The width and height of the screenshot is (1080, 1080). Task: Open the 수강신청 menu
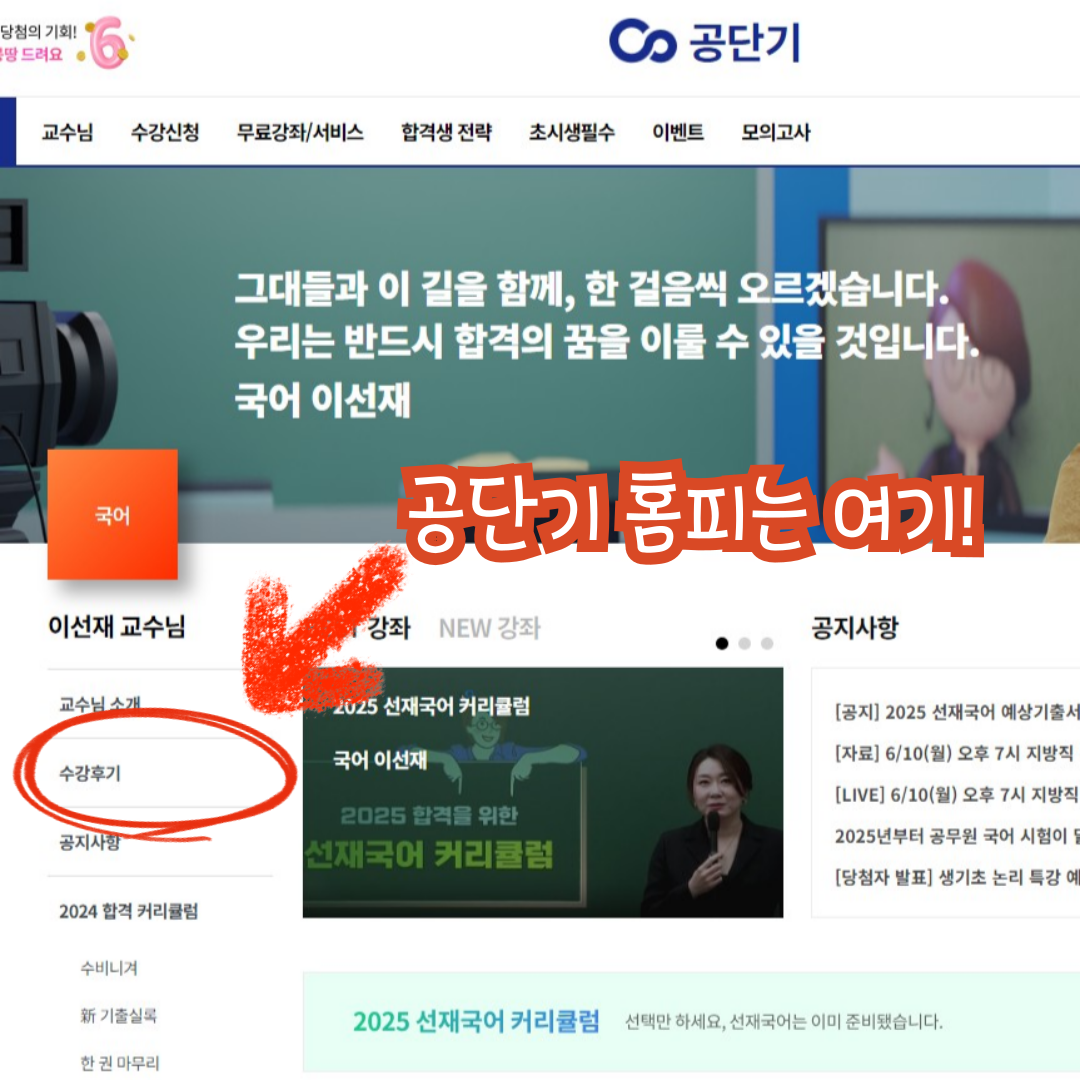click(165, 132)
